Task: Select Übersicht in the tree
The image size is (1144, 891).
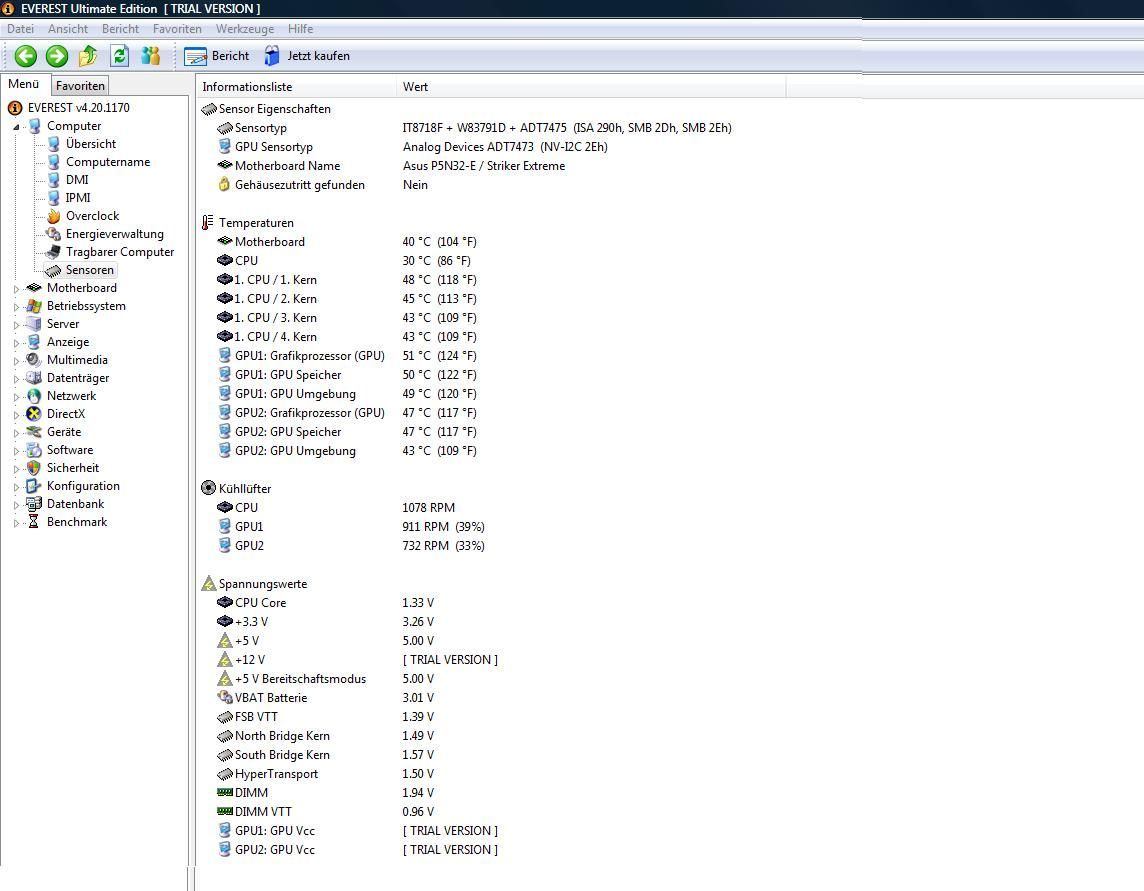Action: tap(90, 144)
